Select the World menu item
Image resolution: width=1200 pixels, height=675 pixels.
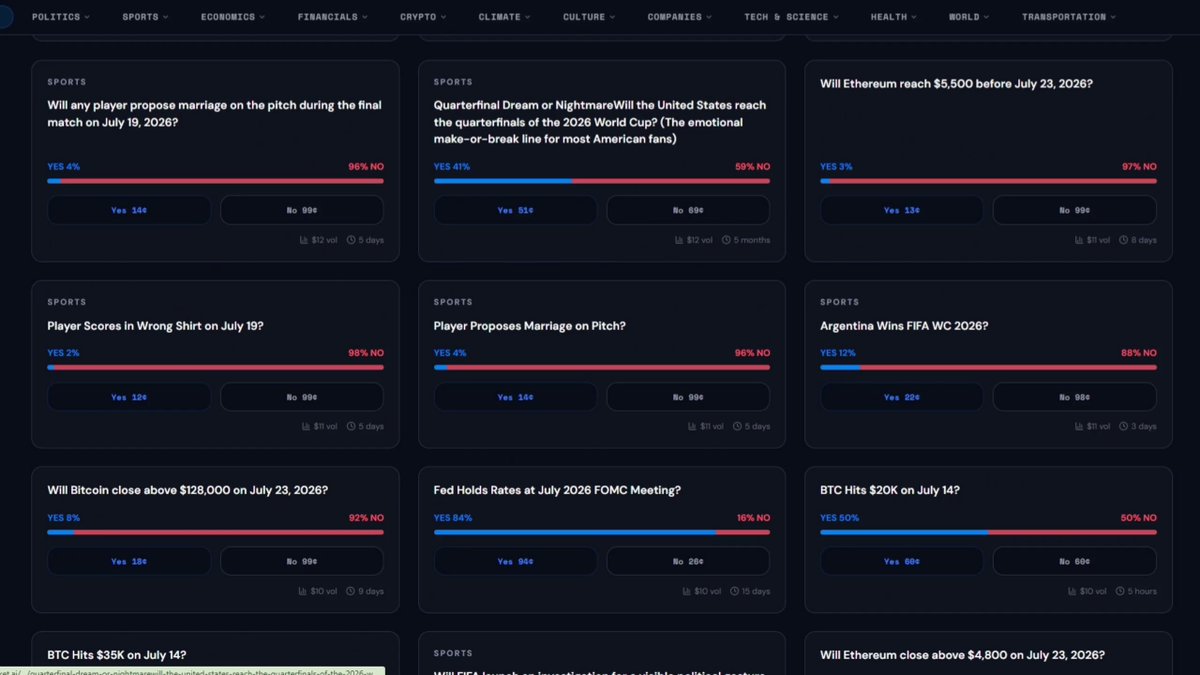pos(968,17)
